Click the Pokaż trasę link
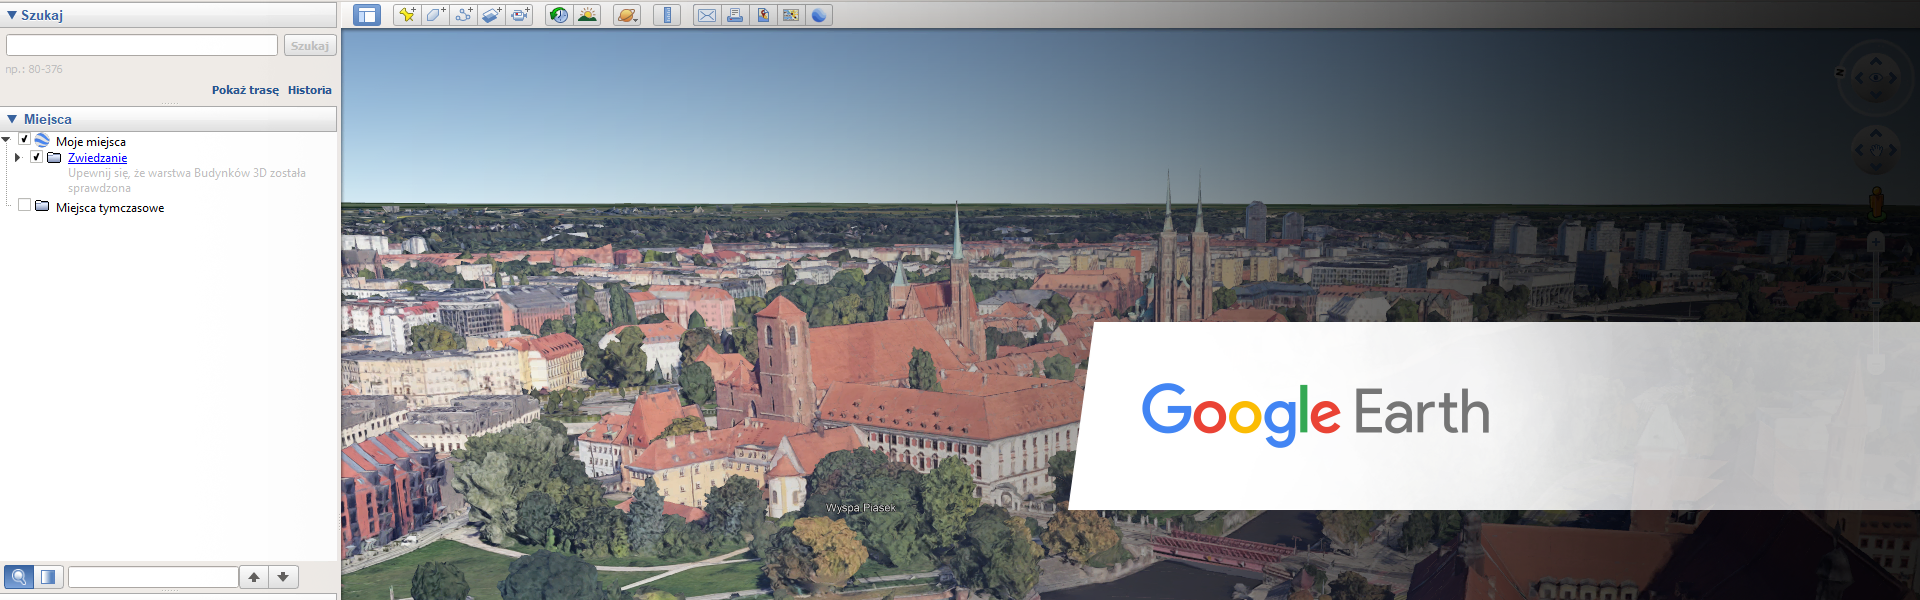Viewport: 1920px width, 600px height. click(x=245, y=90)
